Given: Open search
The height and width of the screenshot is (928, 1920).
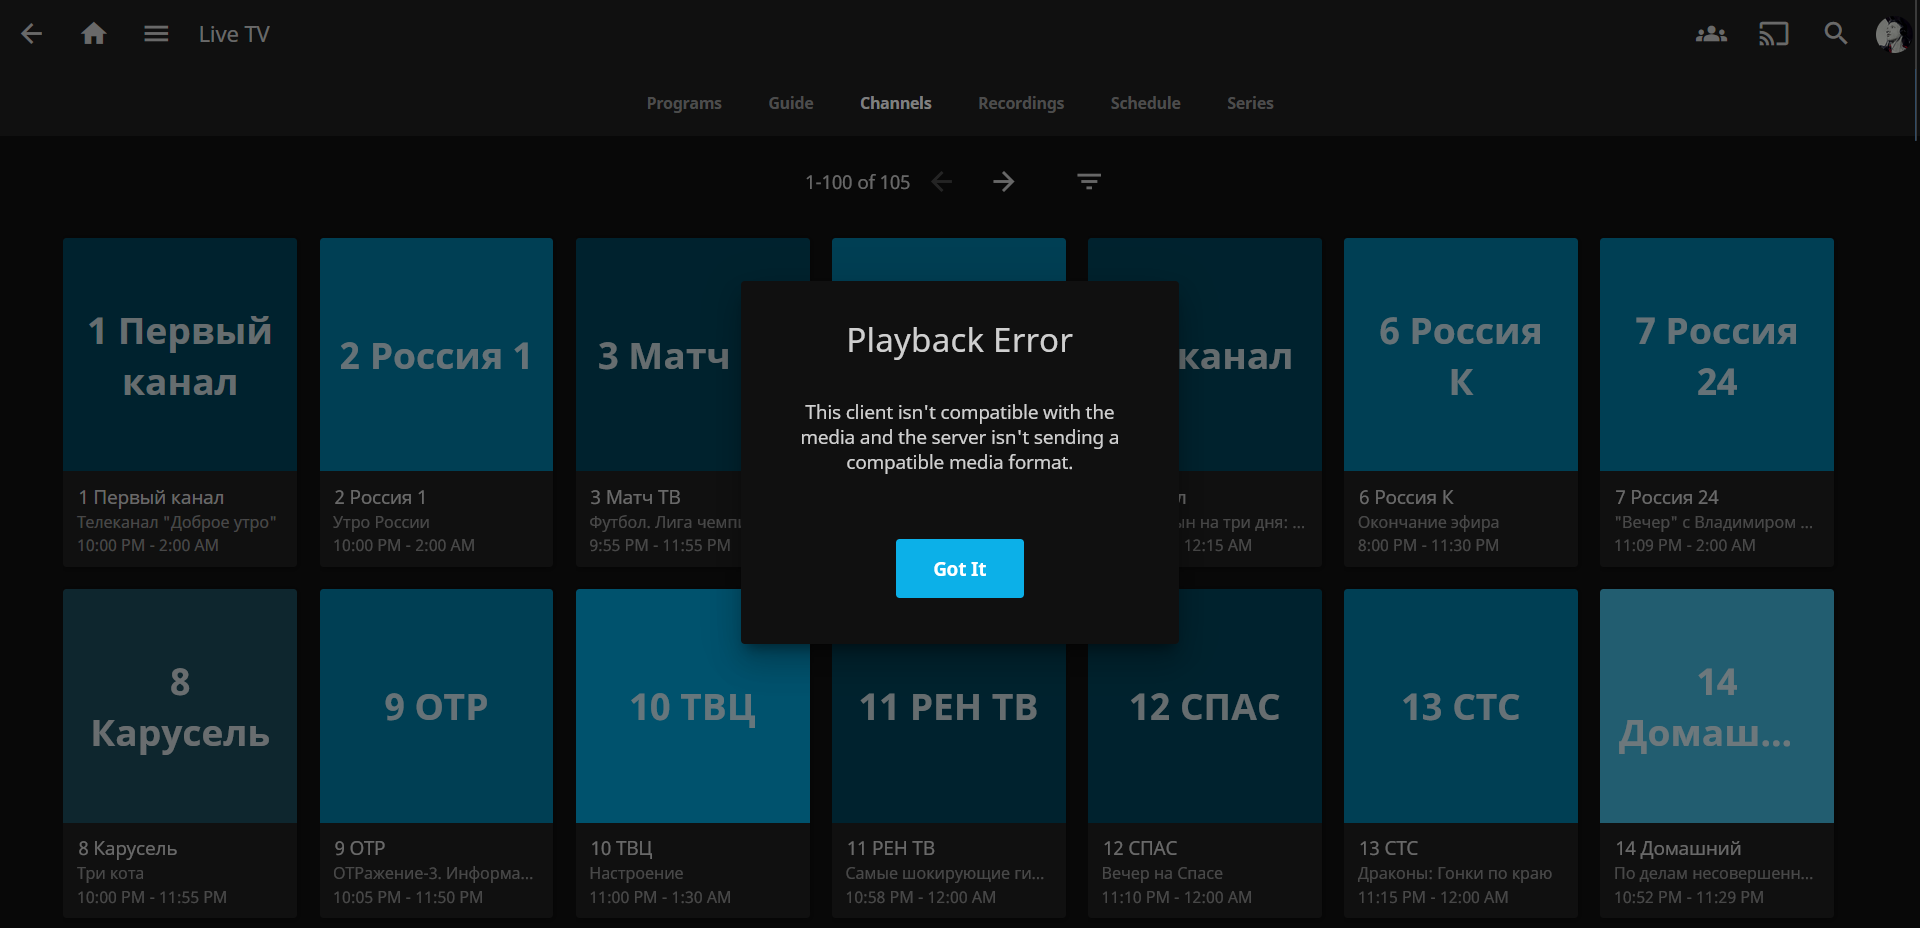Looking at the screenshot, I should tap(1835, 33).
